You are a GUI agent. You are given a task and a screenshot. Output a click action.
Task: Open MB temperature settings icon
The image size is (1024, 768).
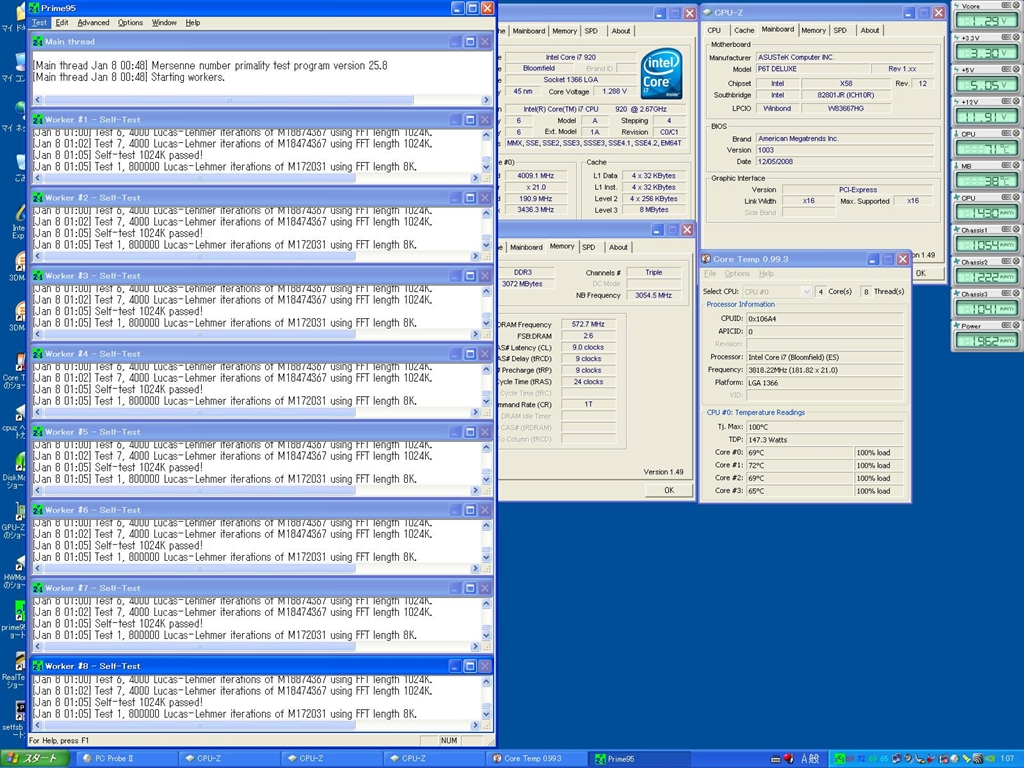pos(1006,165)
